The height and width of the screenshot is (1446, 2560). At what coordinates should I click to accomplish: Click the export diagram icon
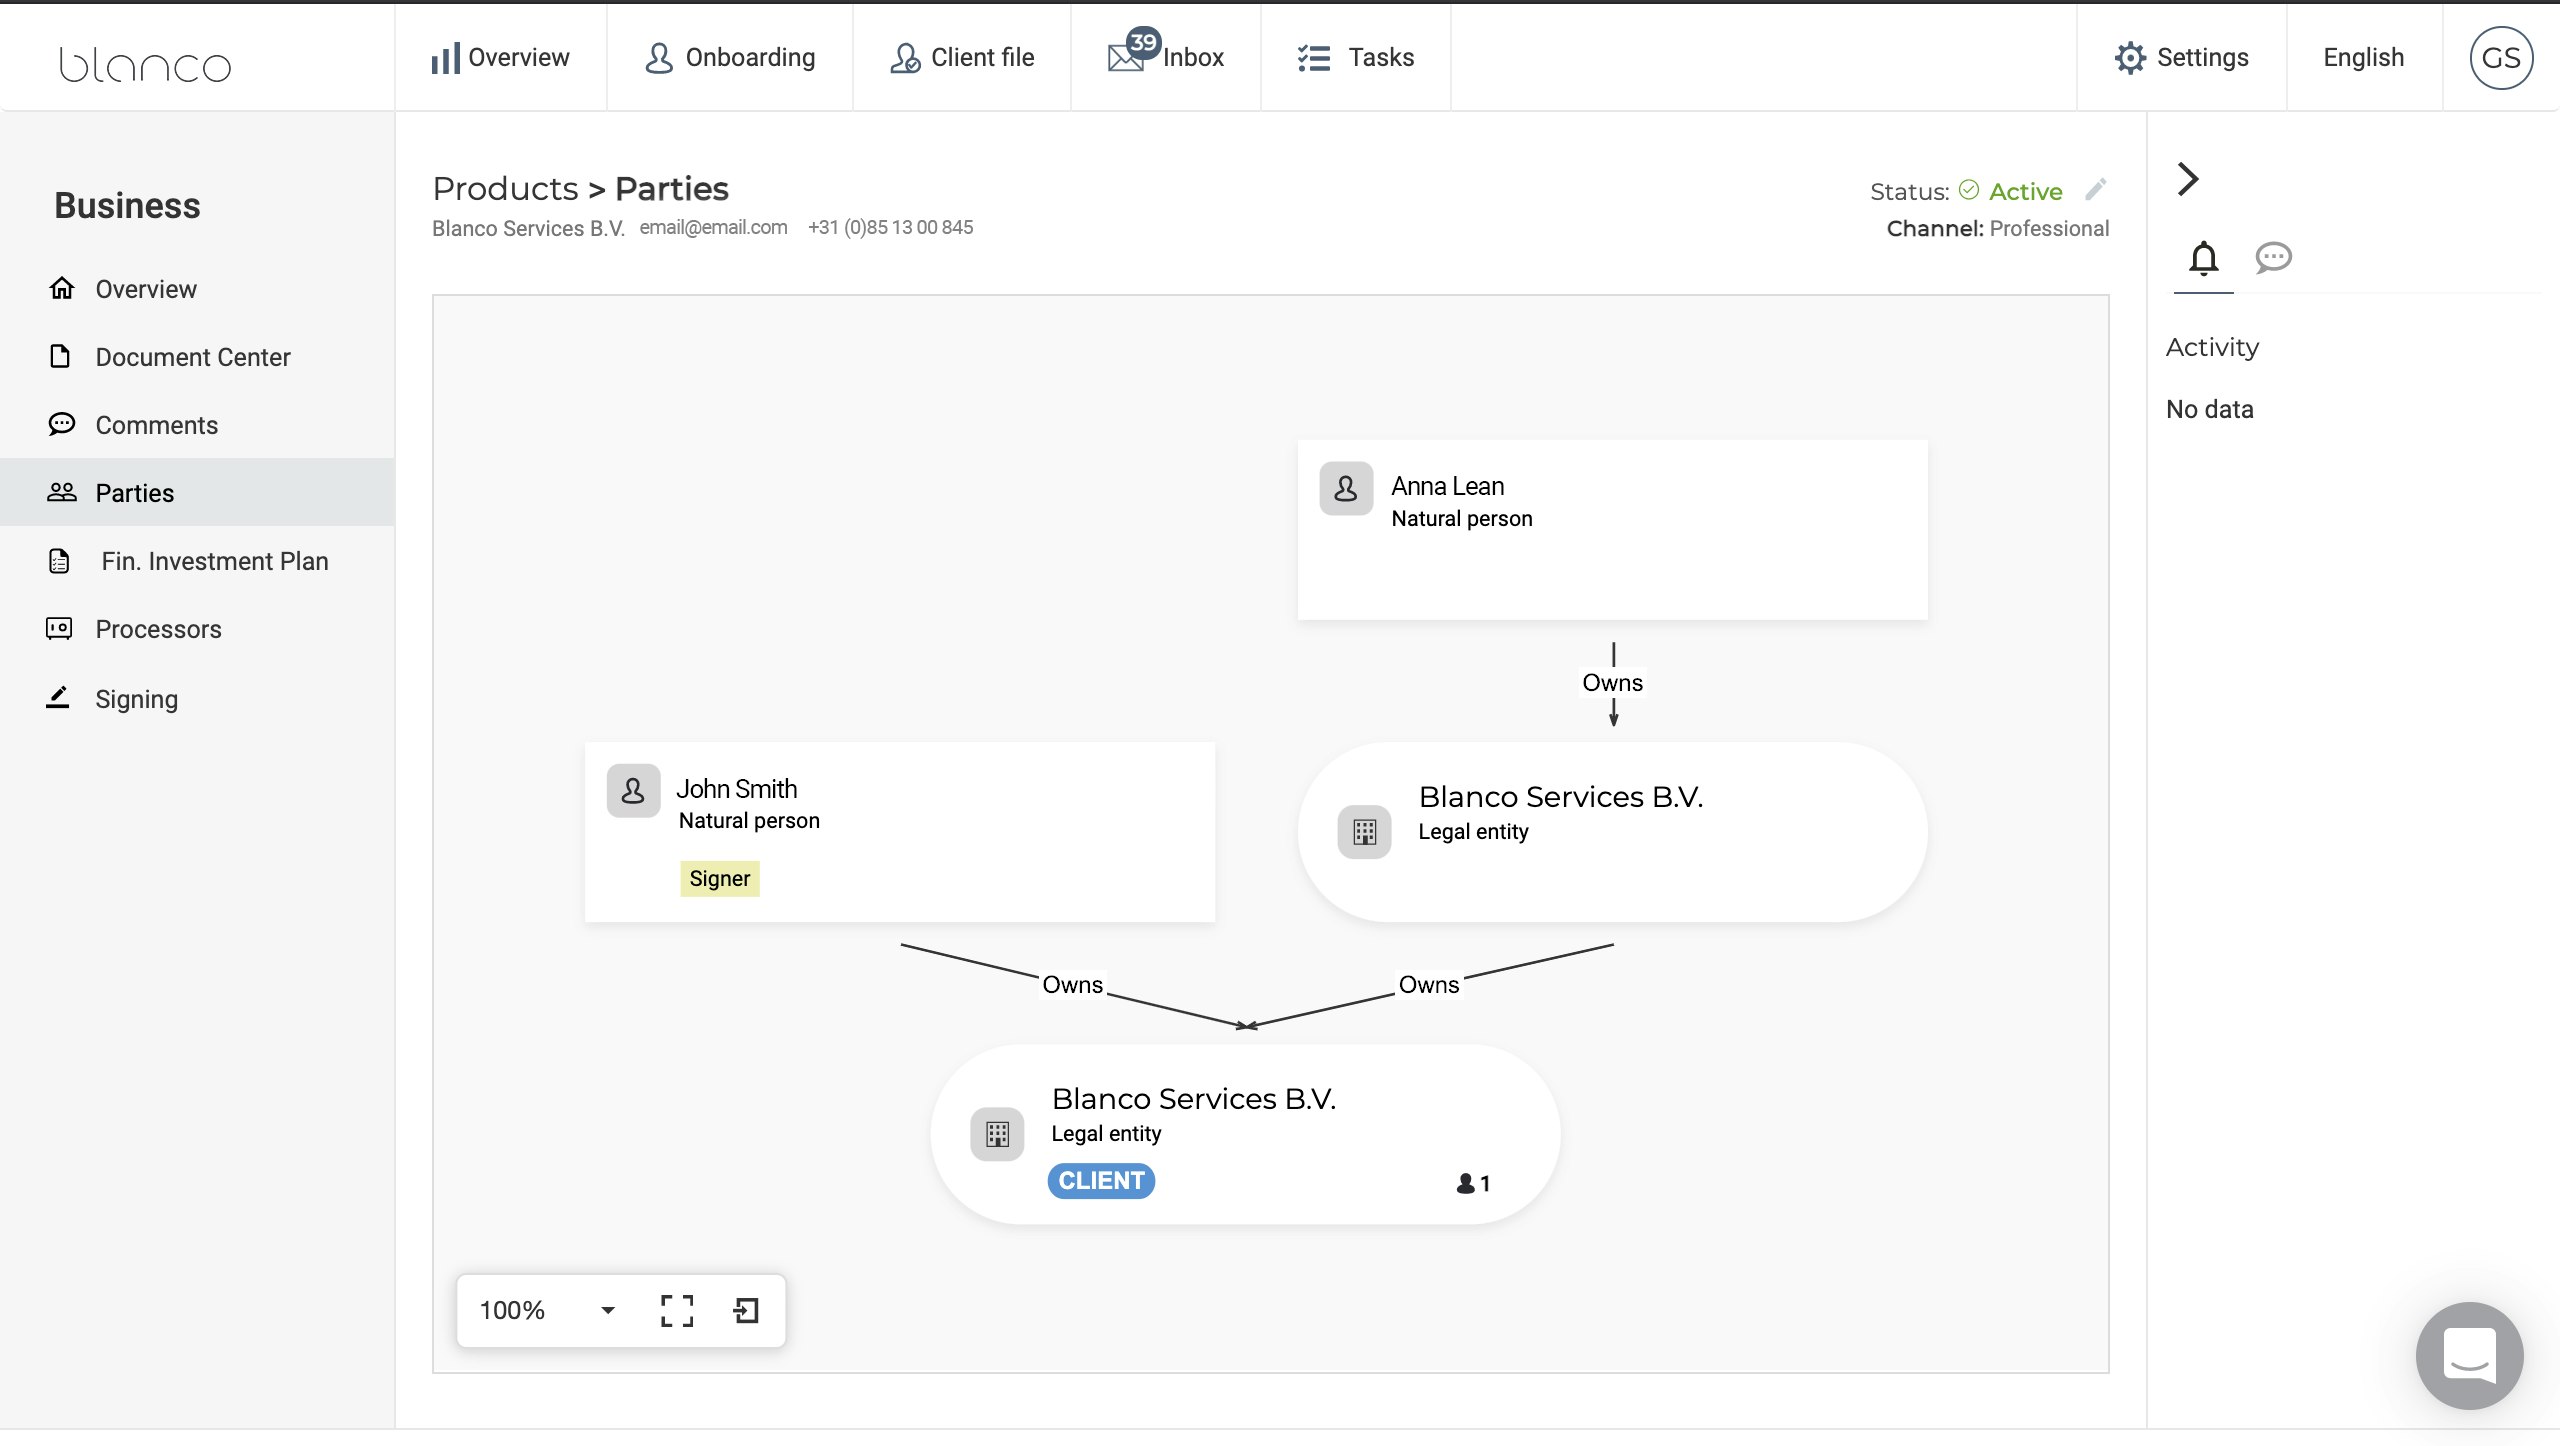tap(746, 1310)
